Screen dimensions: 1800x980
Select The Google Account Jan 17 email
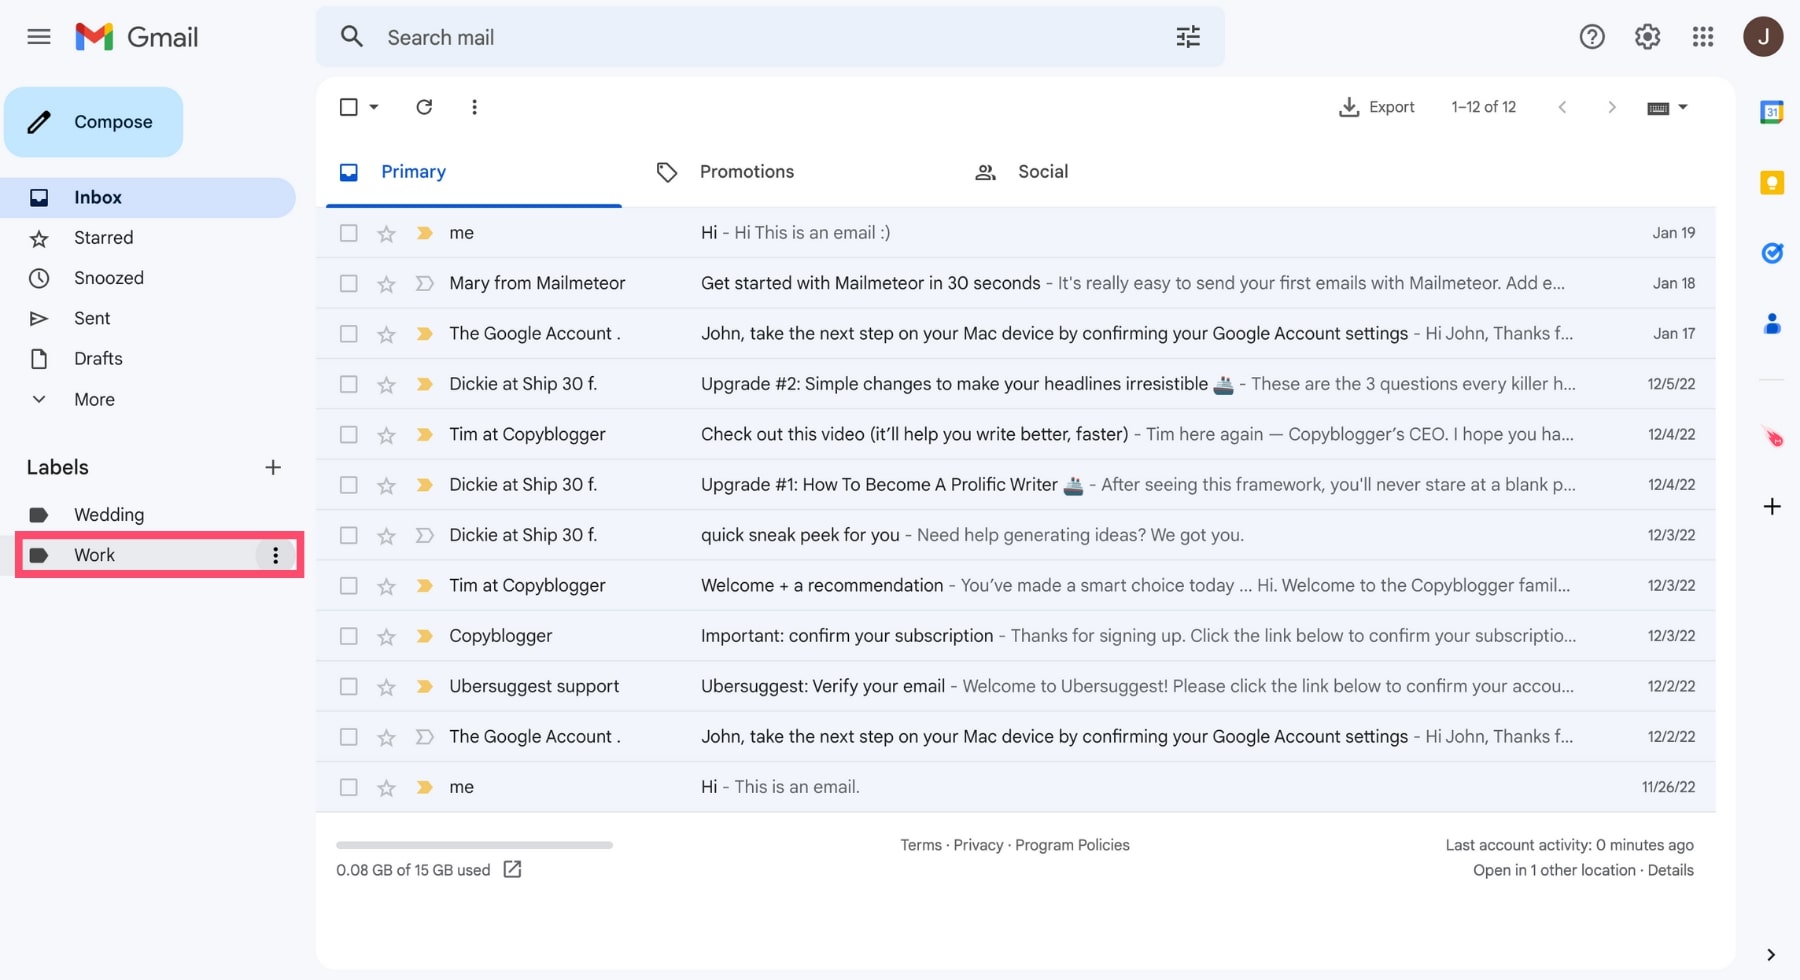(348, 334)
